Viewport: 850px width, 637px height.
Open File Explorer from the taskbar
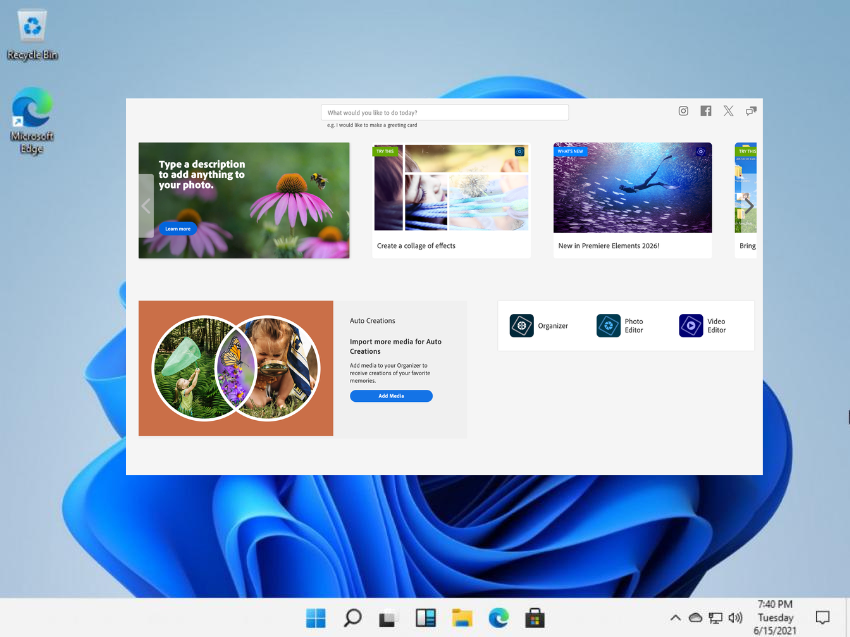(461, 618)
